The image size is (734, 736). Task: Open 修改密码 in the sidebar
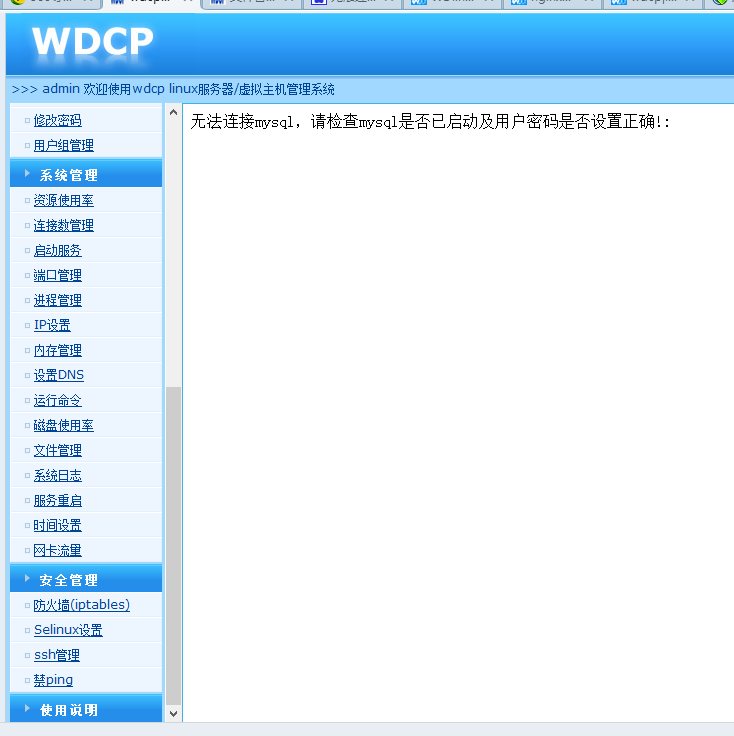pos(57,120)
